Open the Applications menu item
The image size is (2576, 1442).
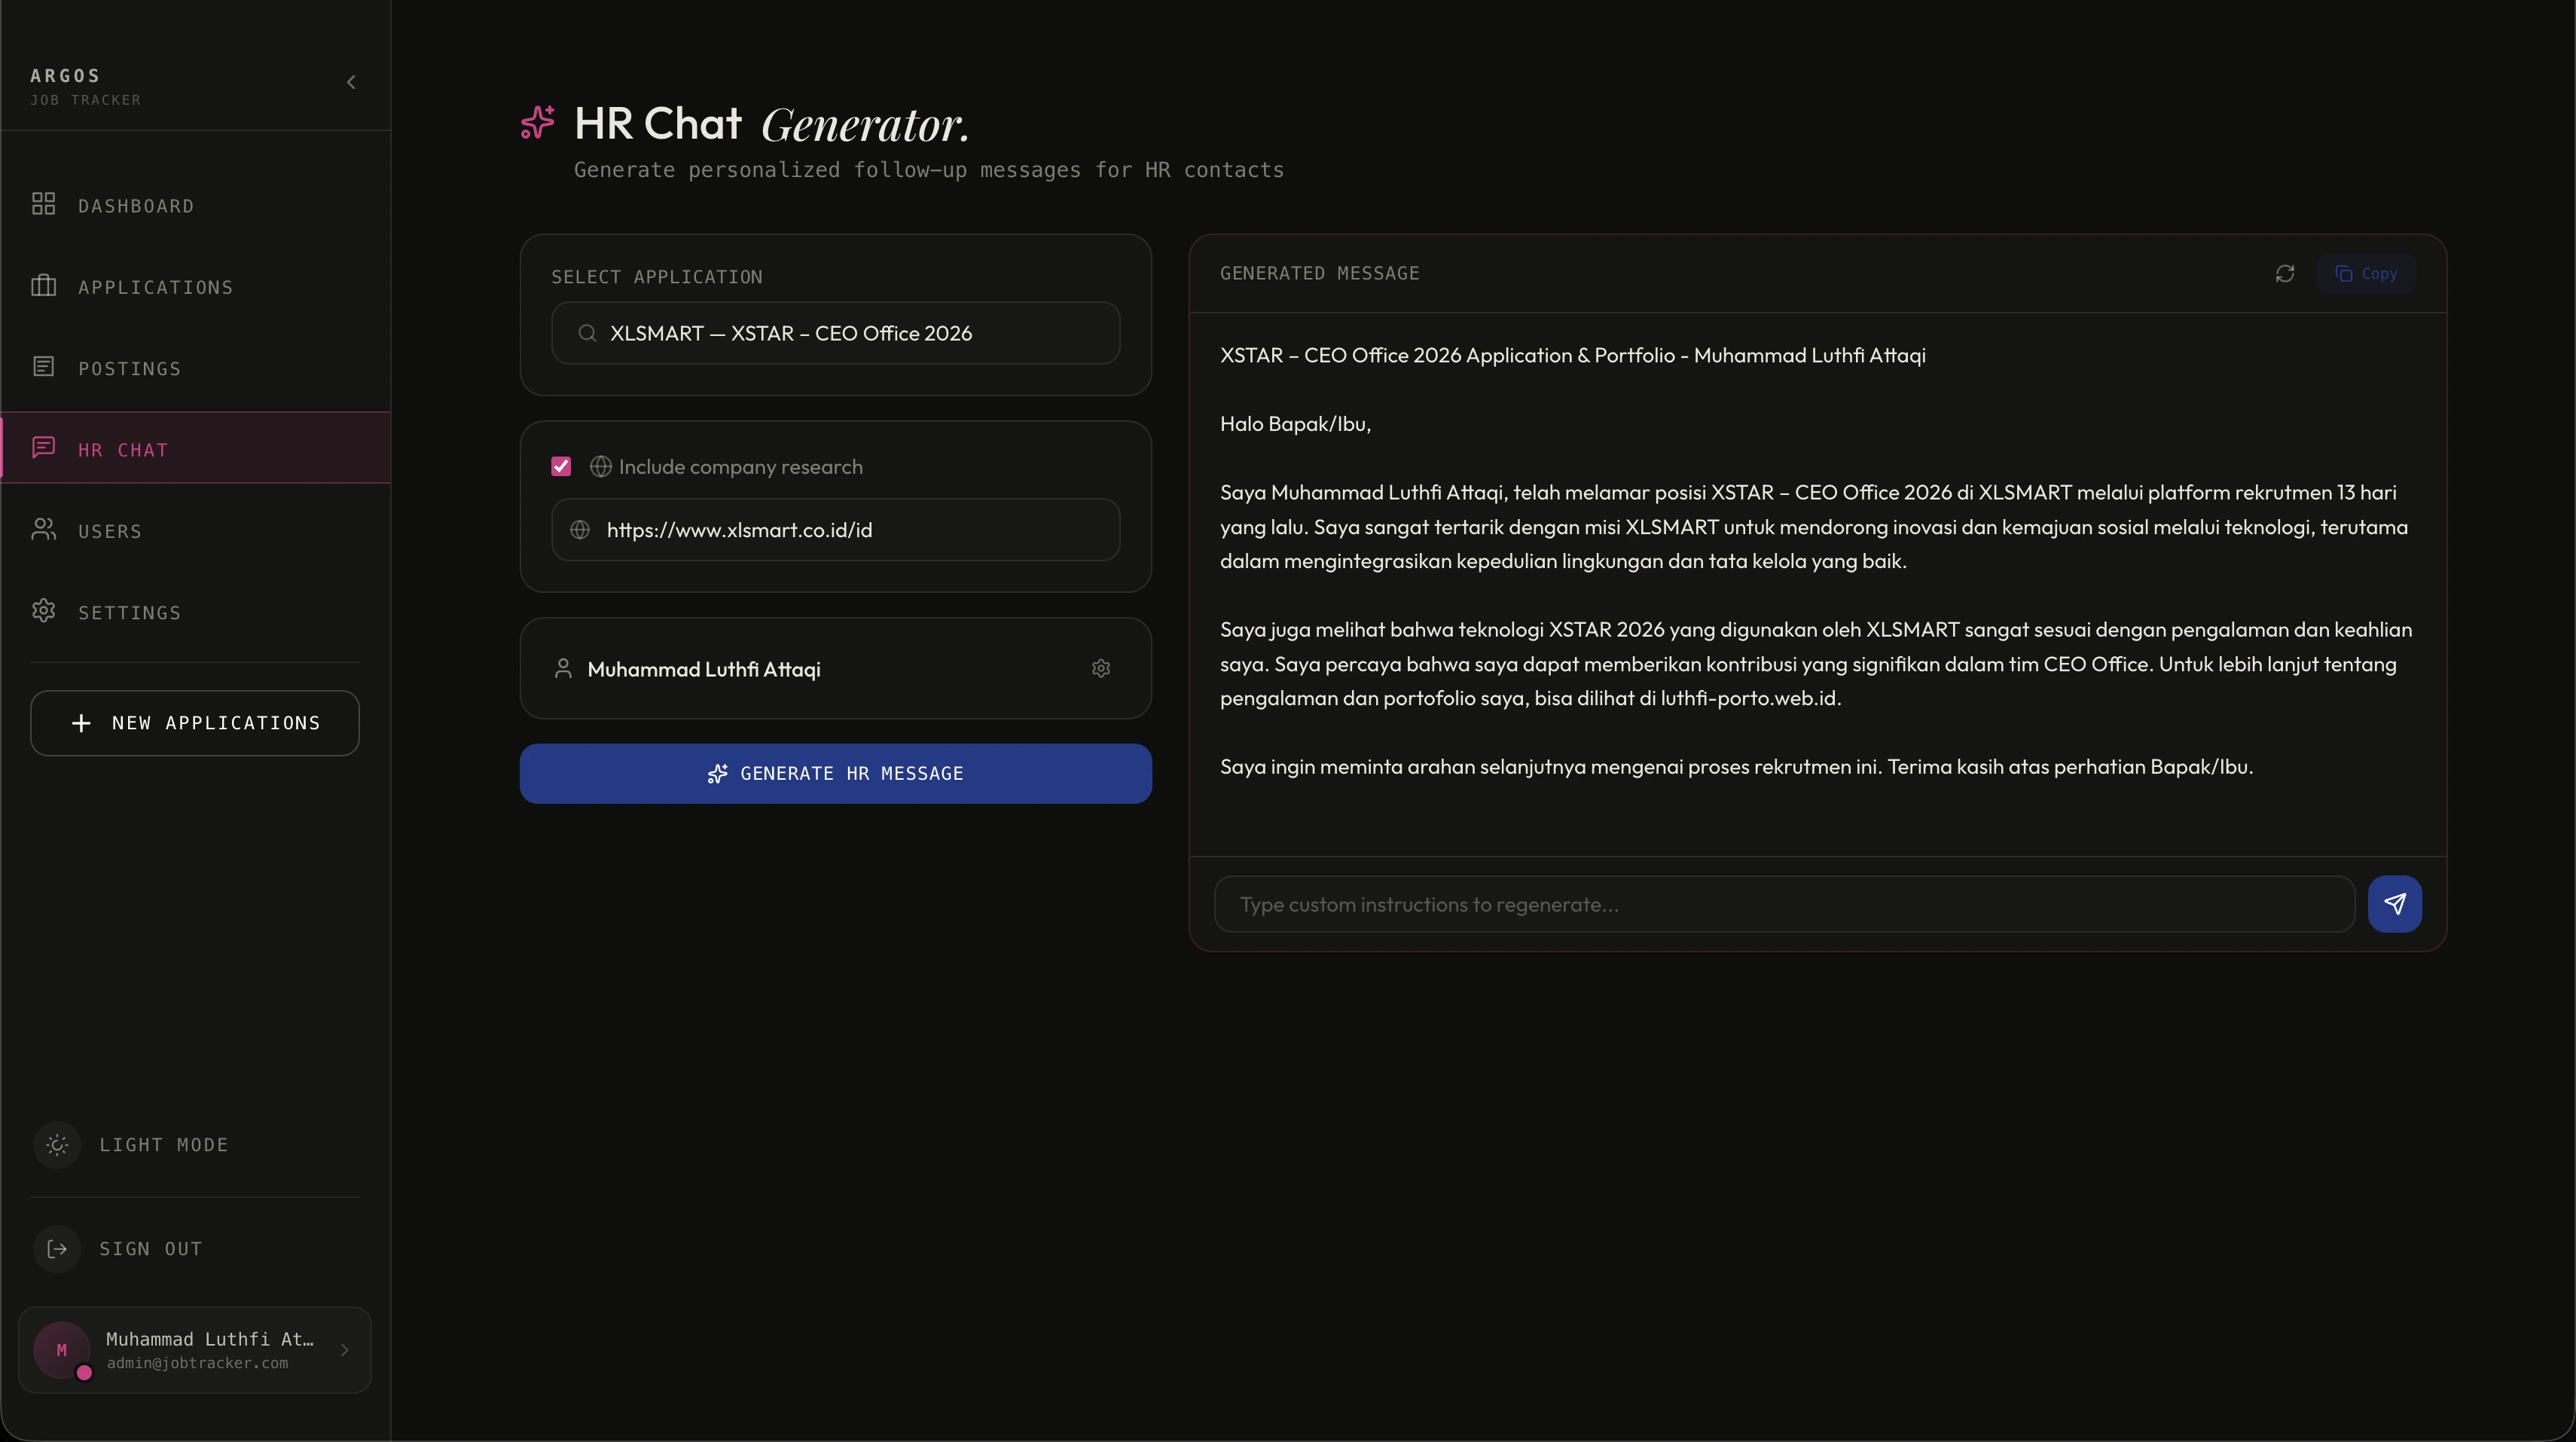point(195,287)
